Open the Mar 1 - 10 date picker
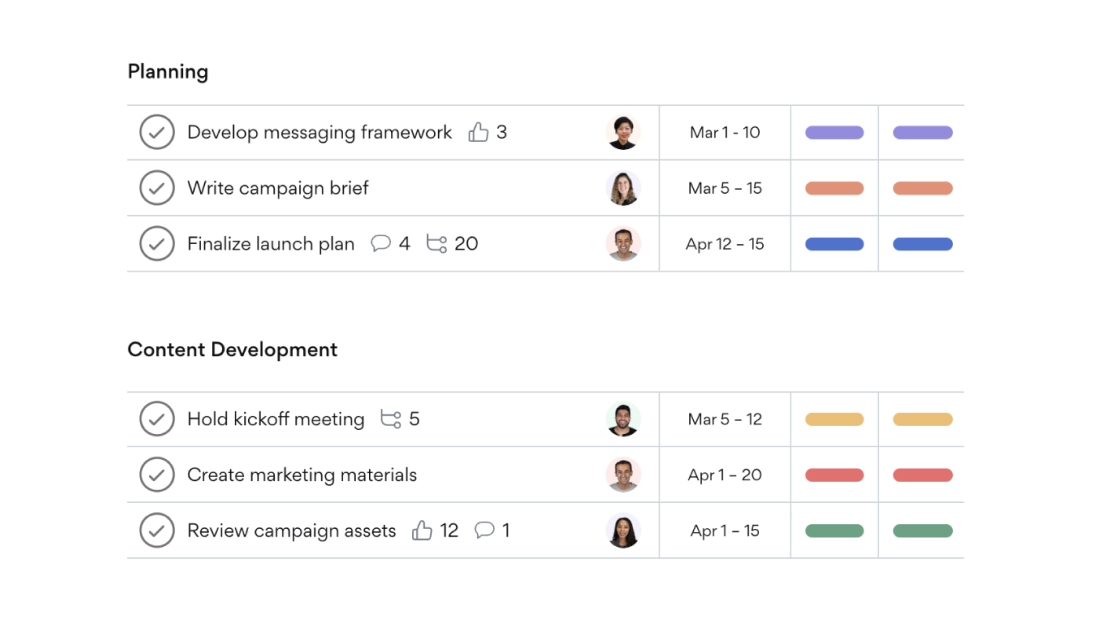This screenshot has width=1110, height=619. tap(725, 132)
